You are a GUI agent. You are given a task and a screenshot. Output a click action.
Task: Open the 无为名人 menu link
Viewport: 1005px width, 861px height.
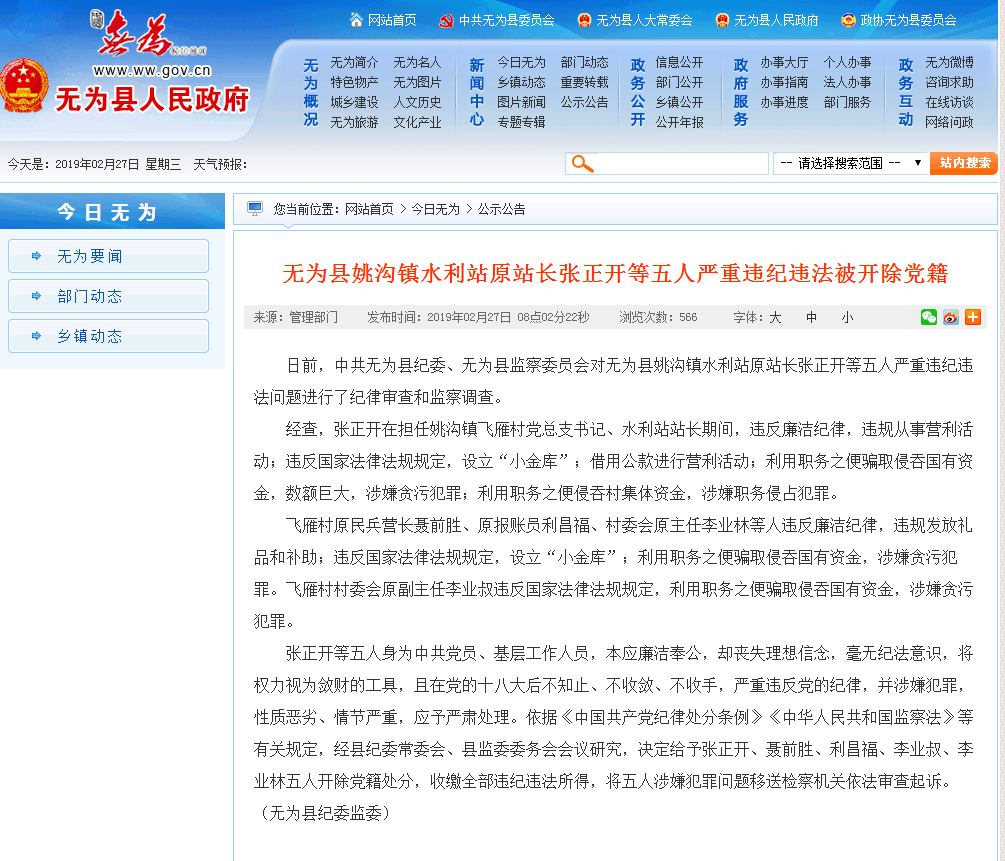coord(417,62)
